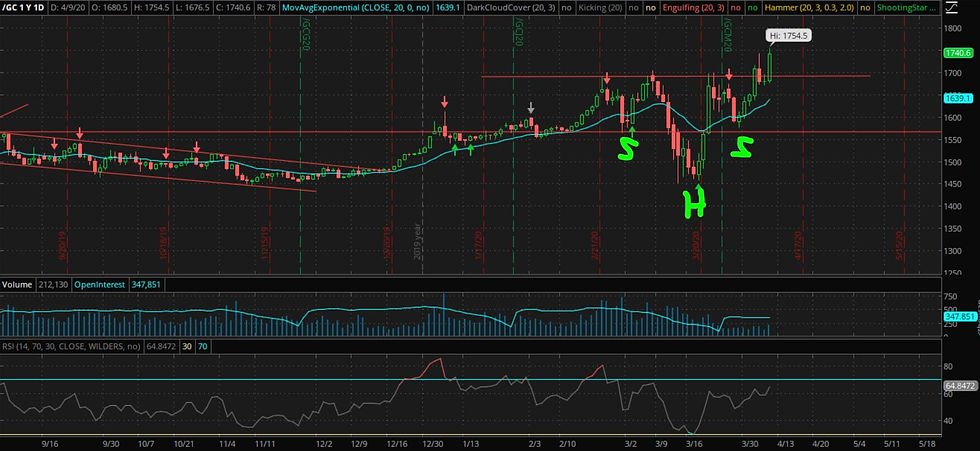Click the /GCJ20 contract rollover marker
The height and width of the screenshot is (451, 980).
(519, 31)
